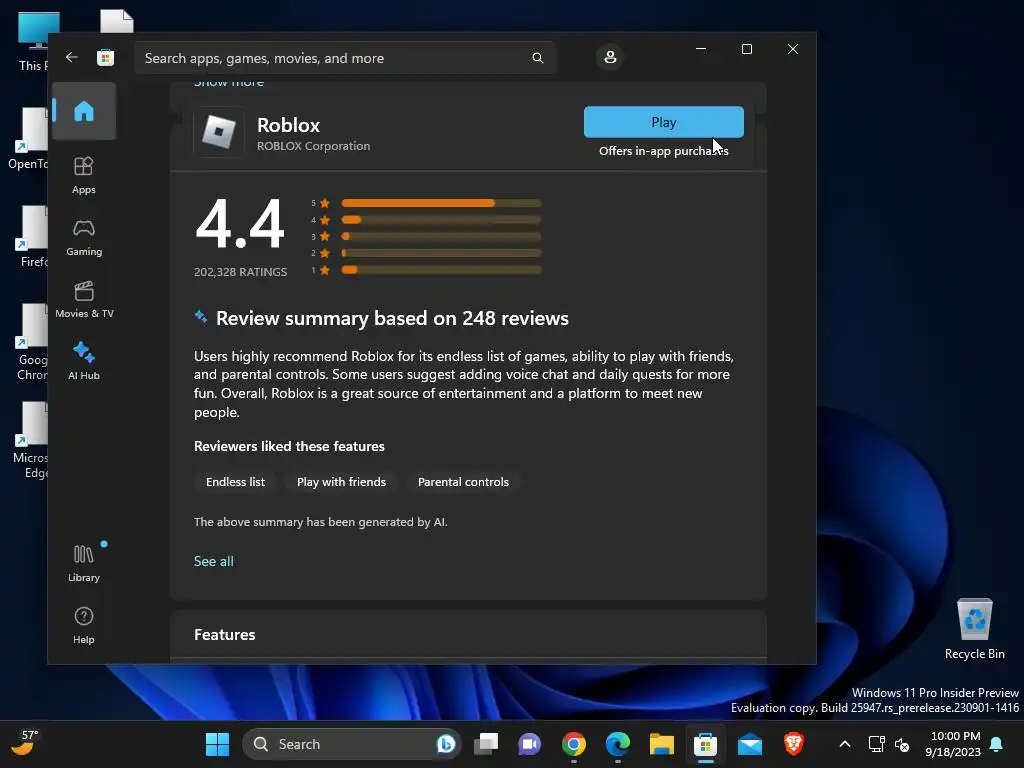This screenshot has width=1024, height=768.
Task: Click the 1 star rating bar
Action: pos(441,270)
